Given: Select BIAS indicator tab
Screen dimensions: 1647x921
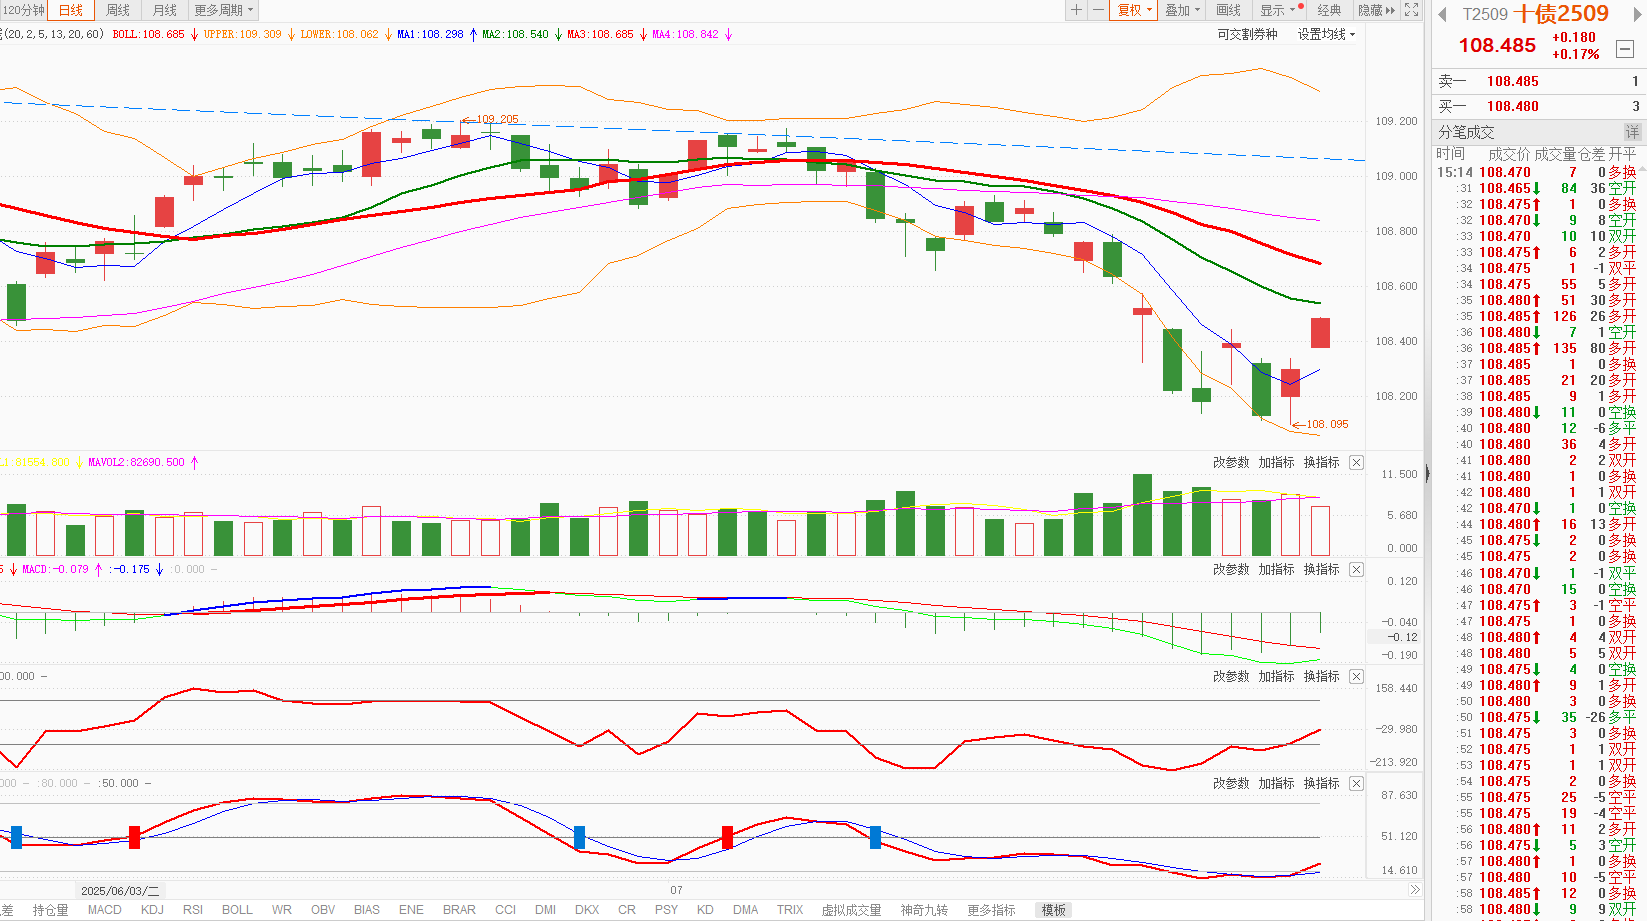Looking at the screenshot, I should (367, 910).
